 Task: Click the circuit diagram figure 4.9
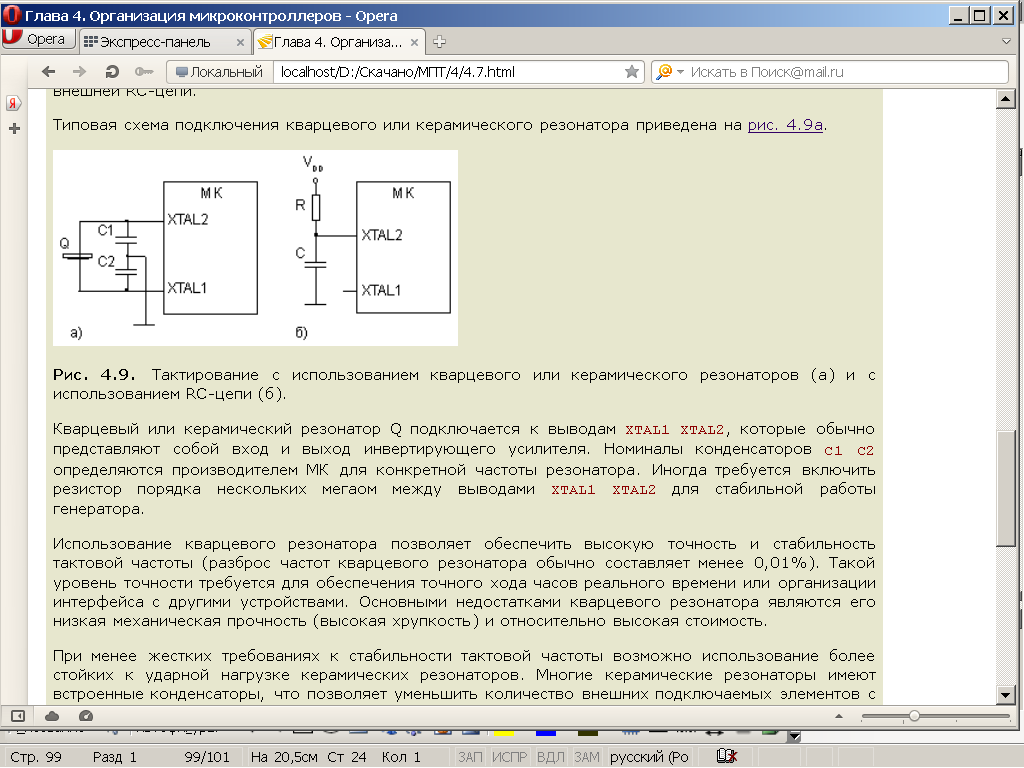(x=255, y=248)
